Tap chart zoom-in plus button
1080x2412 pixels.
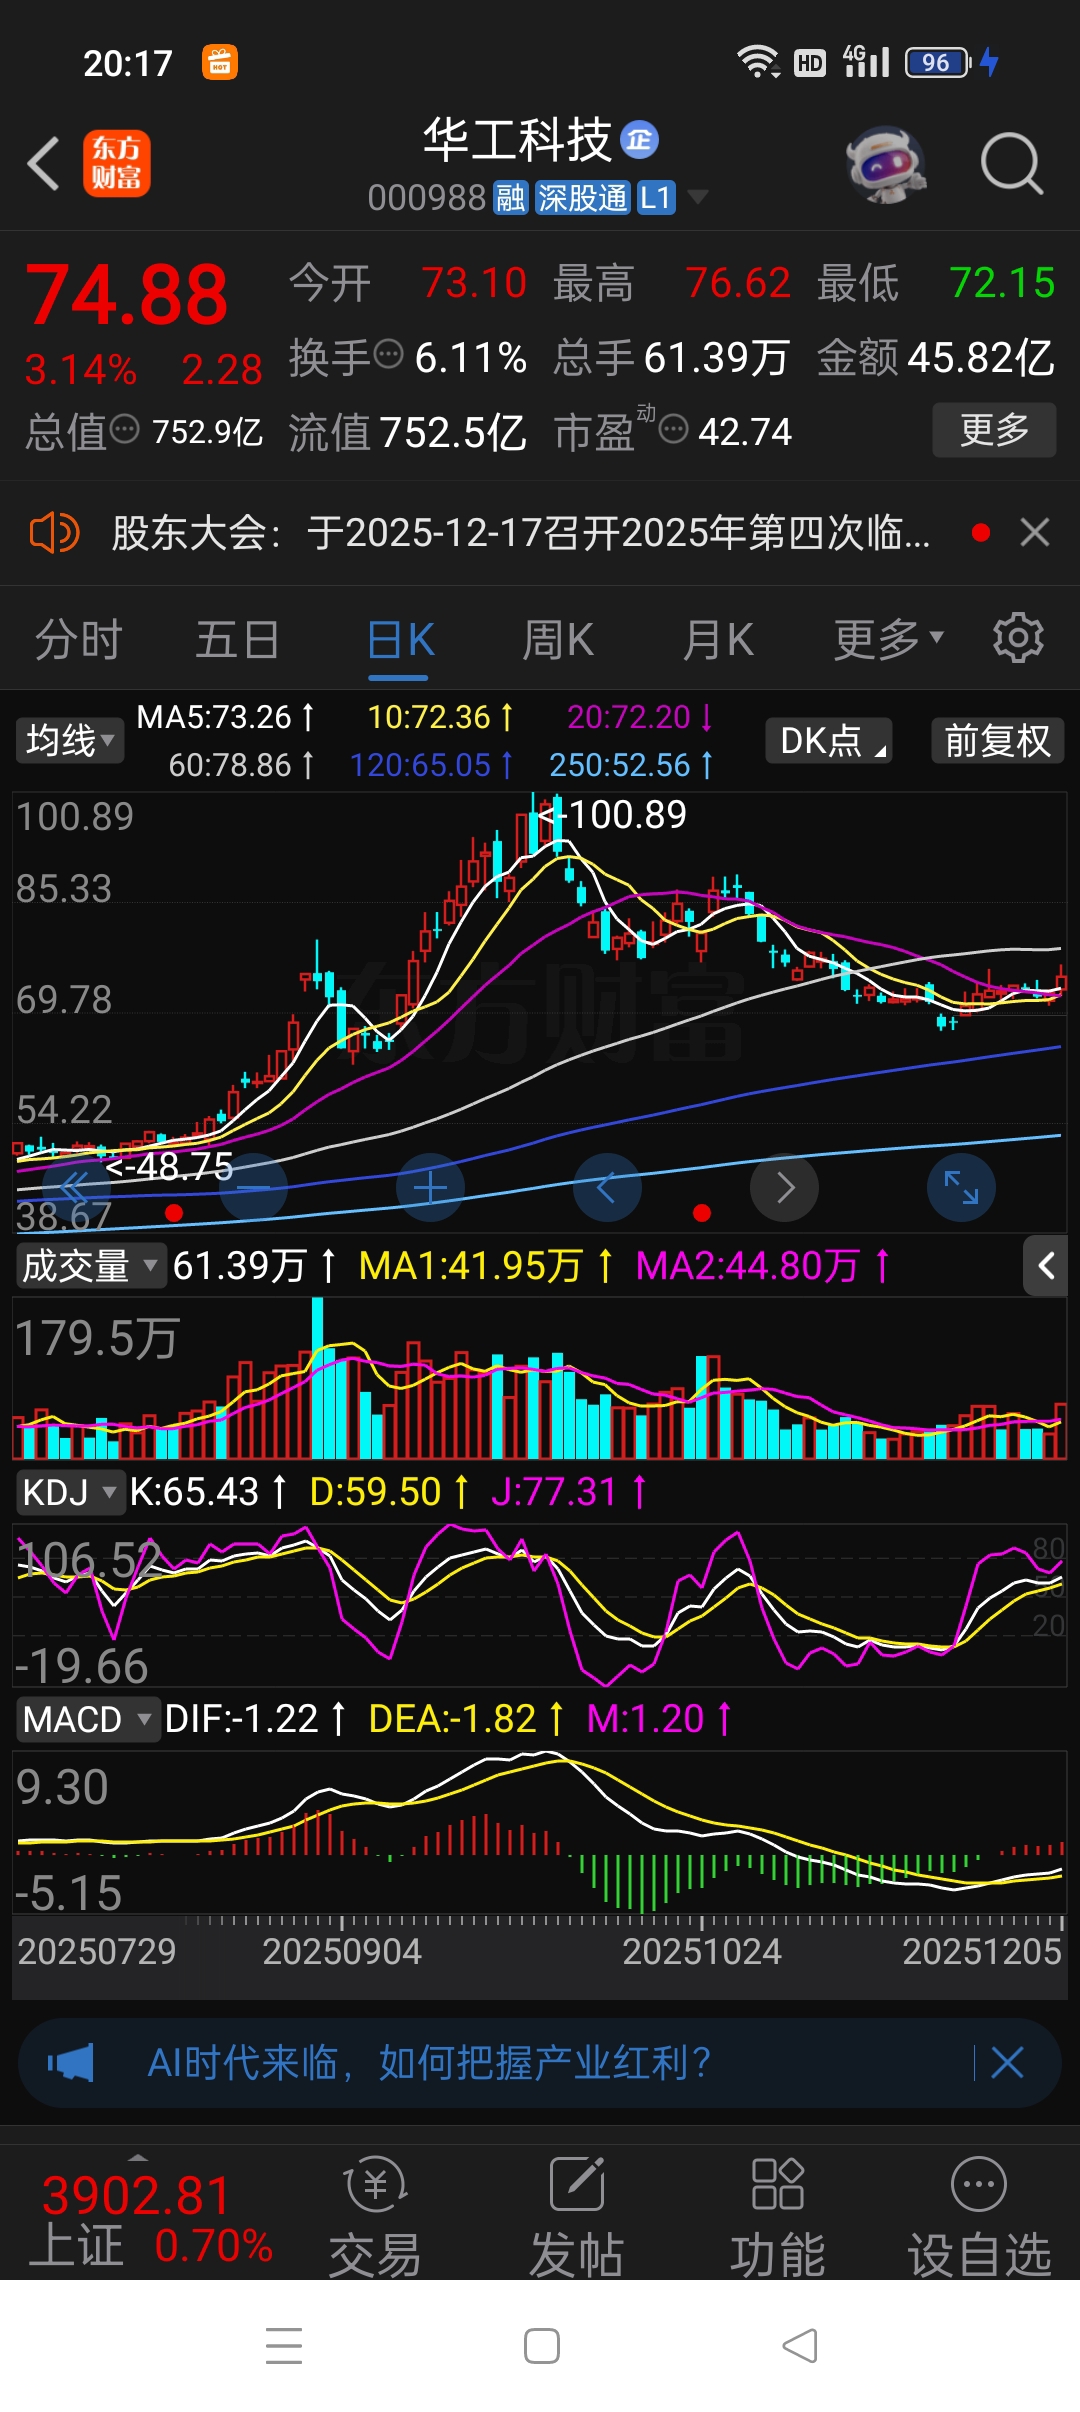coord(431,1188)
